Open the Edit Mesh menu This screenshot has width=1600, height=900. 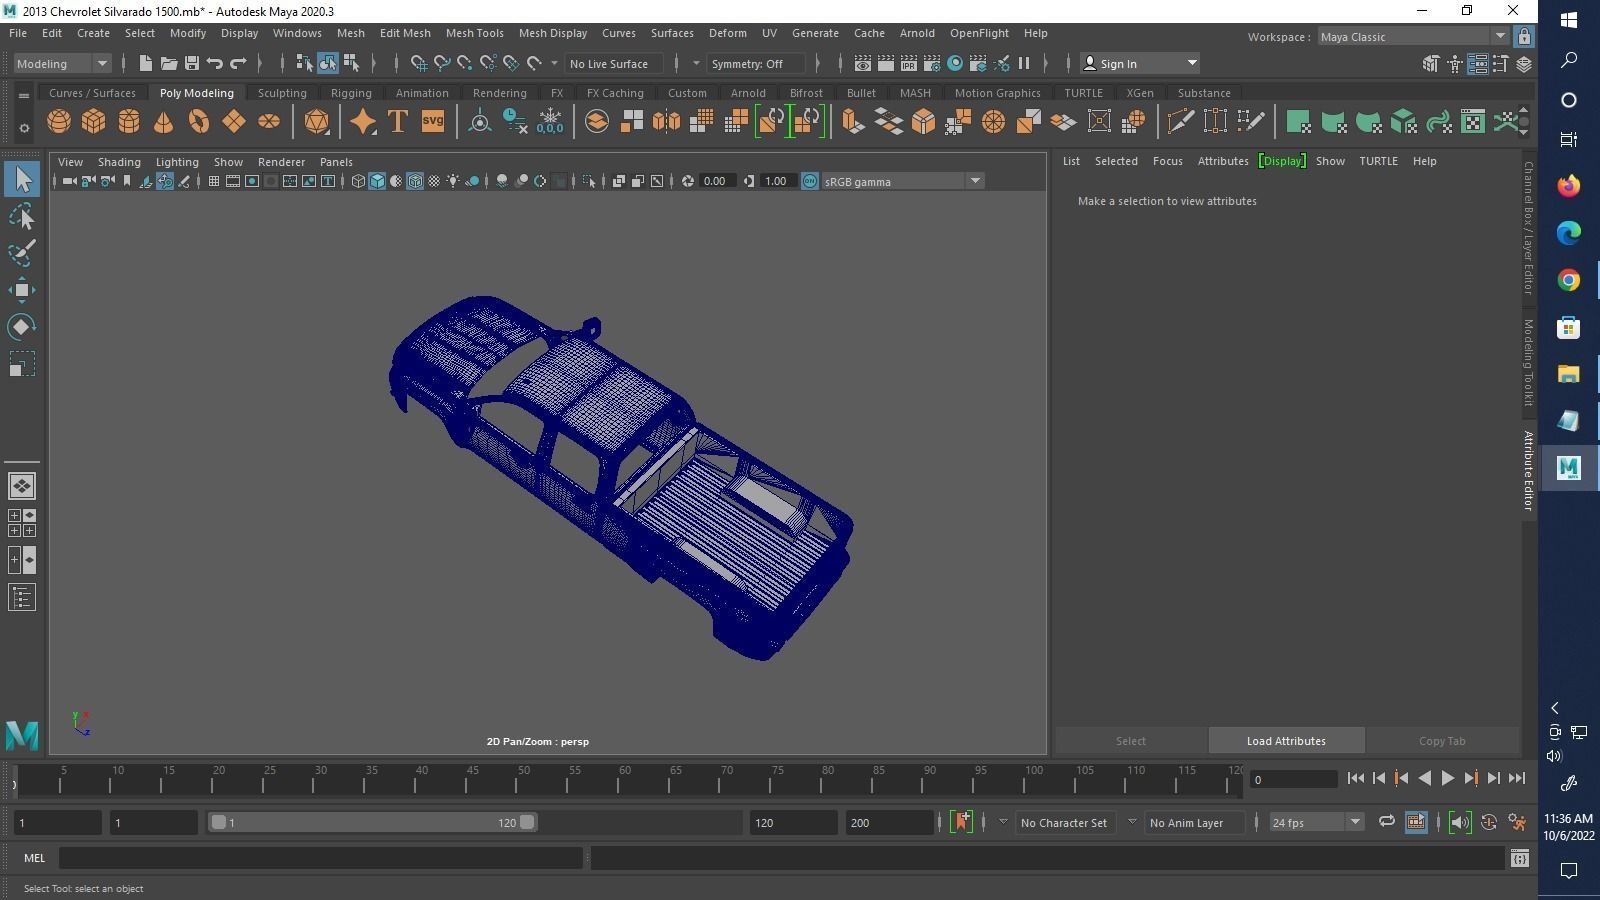click(x=405, y=33)
